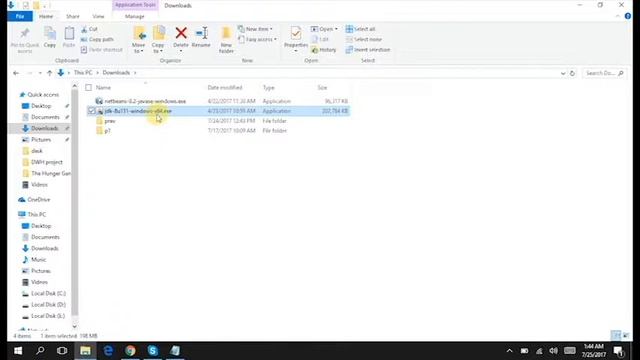
Task: Click Select all
Action: pos(360,29)
